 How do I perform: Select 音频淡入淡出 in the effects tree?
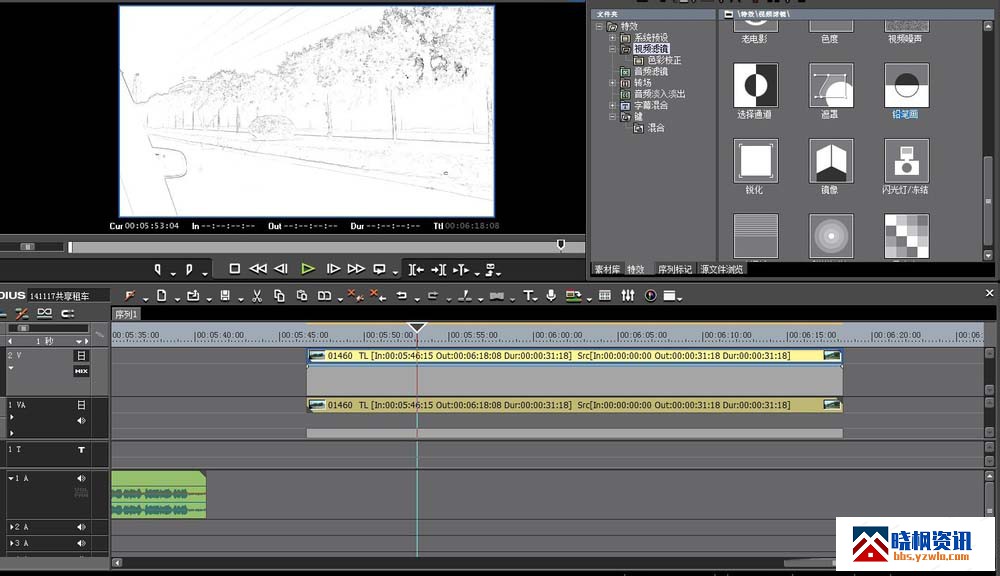click(659, 94)
